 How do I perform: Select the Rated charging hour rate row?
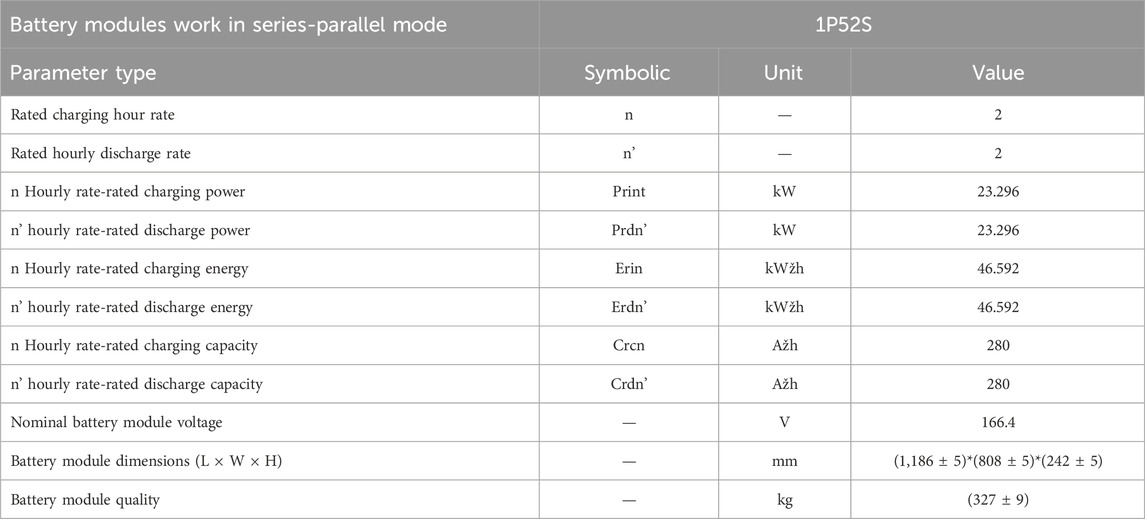[572, 115]
